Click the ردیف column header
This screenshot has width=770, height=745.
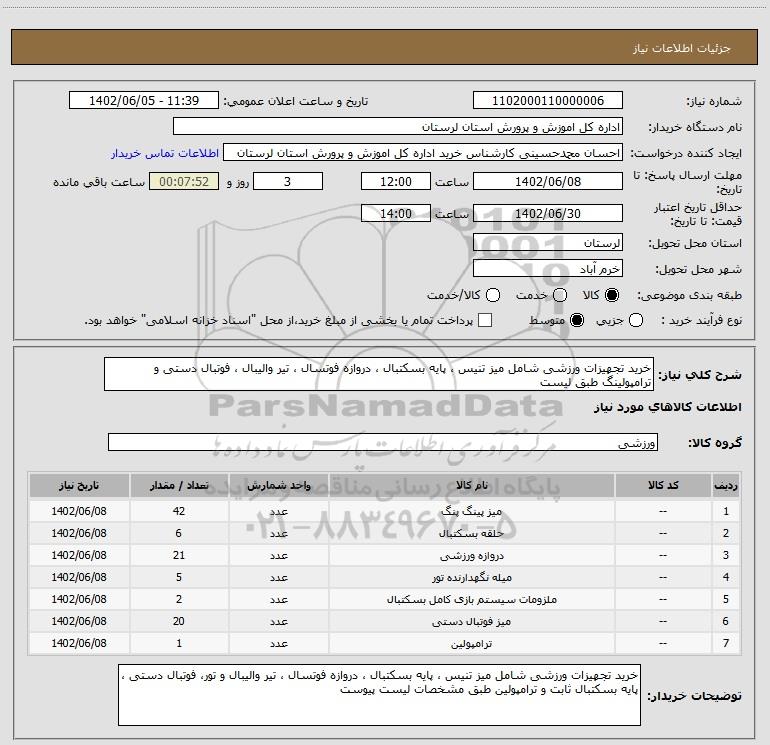(726, 485)
